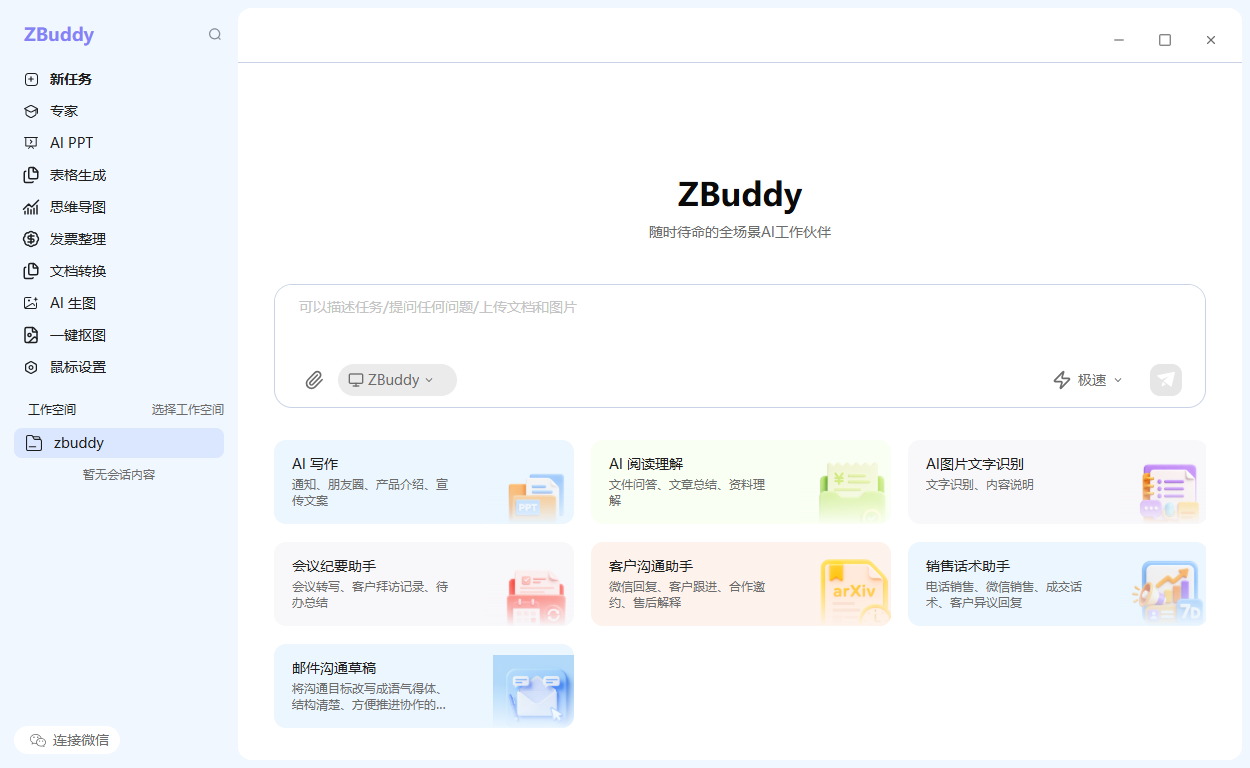Viewport: 1250px width, 768px height.
Task: Click the 表格生成 sidebar icon
Action: coord(31,175)
